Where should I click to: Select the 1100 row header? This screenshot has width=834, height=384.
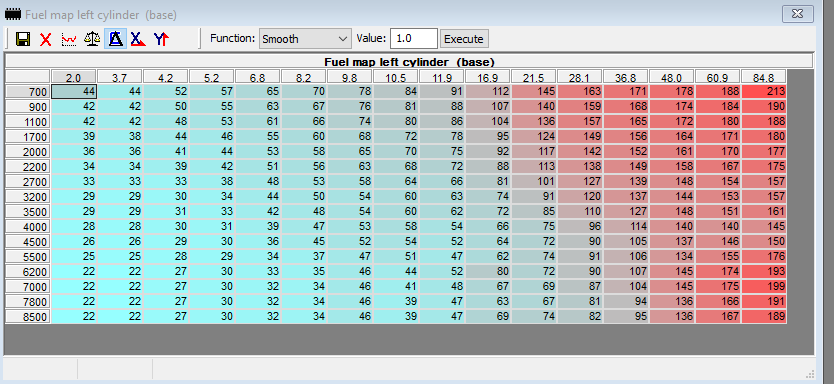pyautogui.click(x=28, y=122)
